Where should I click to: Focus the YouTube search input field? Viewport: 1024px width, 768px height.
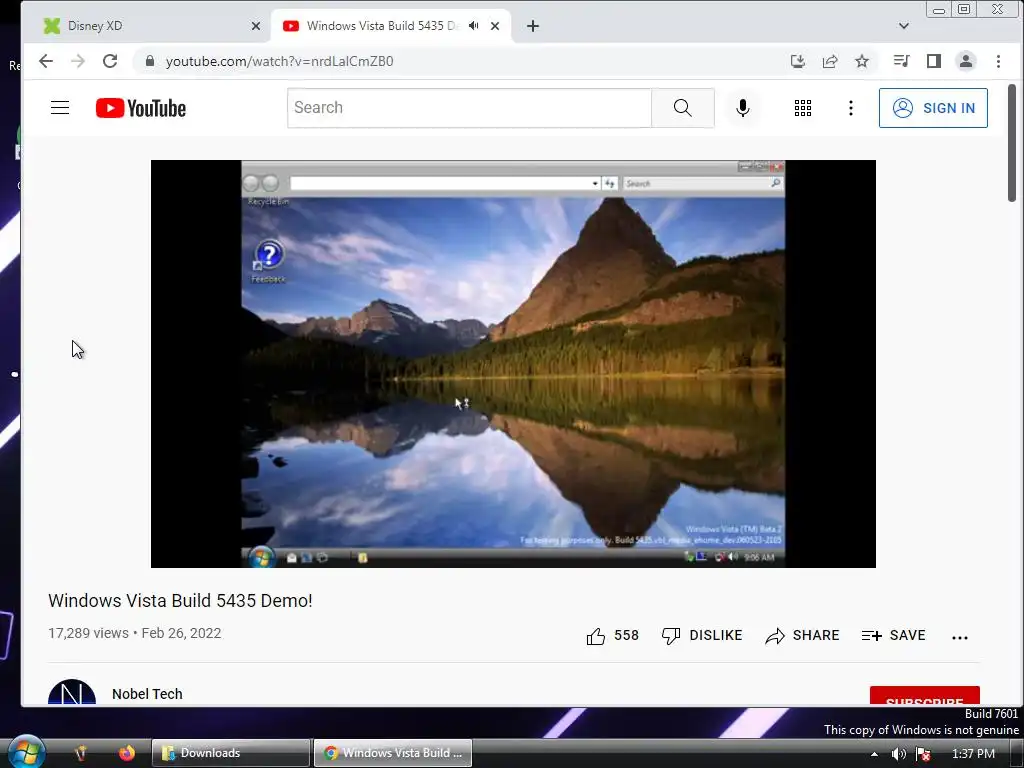[470, 108]
